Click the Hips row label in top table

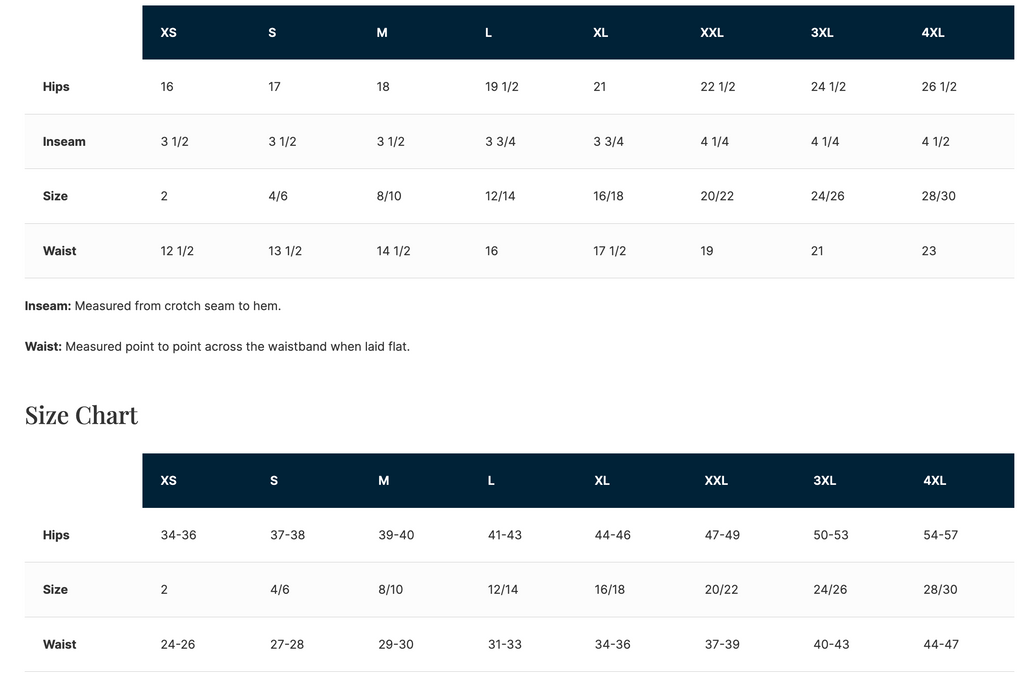click(56, 87)
